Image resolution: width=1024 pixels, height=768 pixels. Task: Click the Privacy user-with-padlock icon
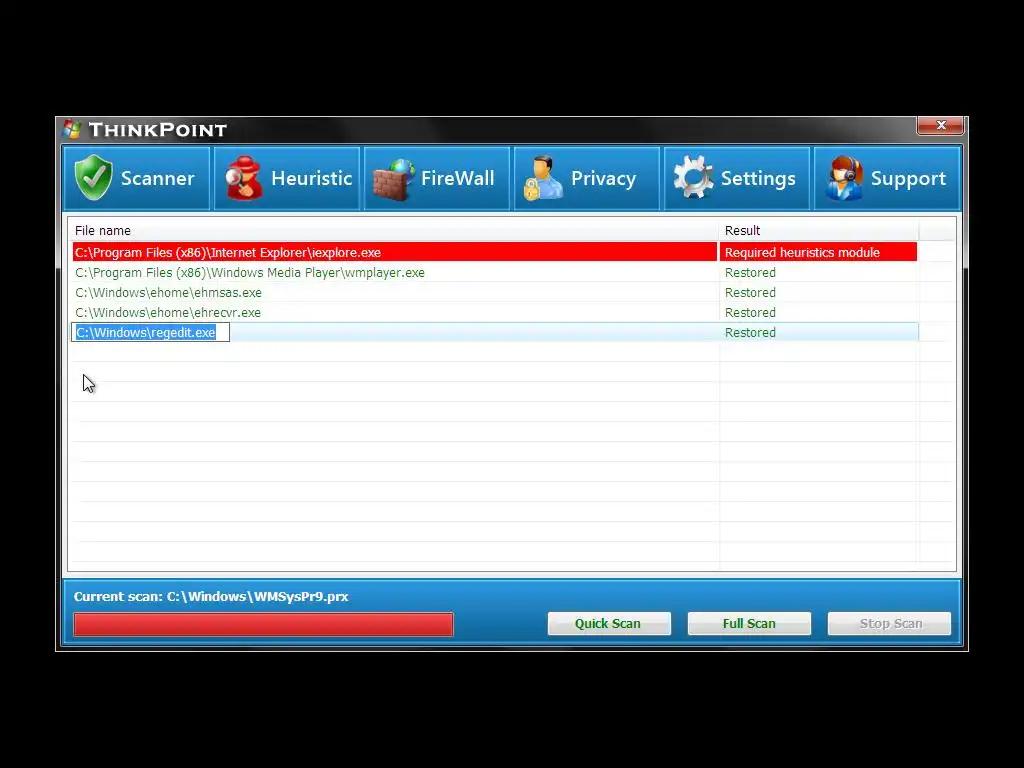(x=543, y=178)
